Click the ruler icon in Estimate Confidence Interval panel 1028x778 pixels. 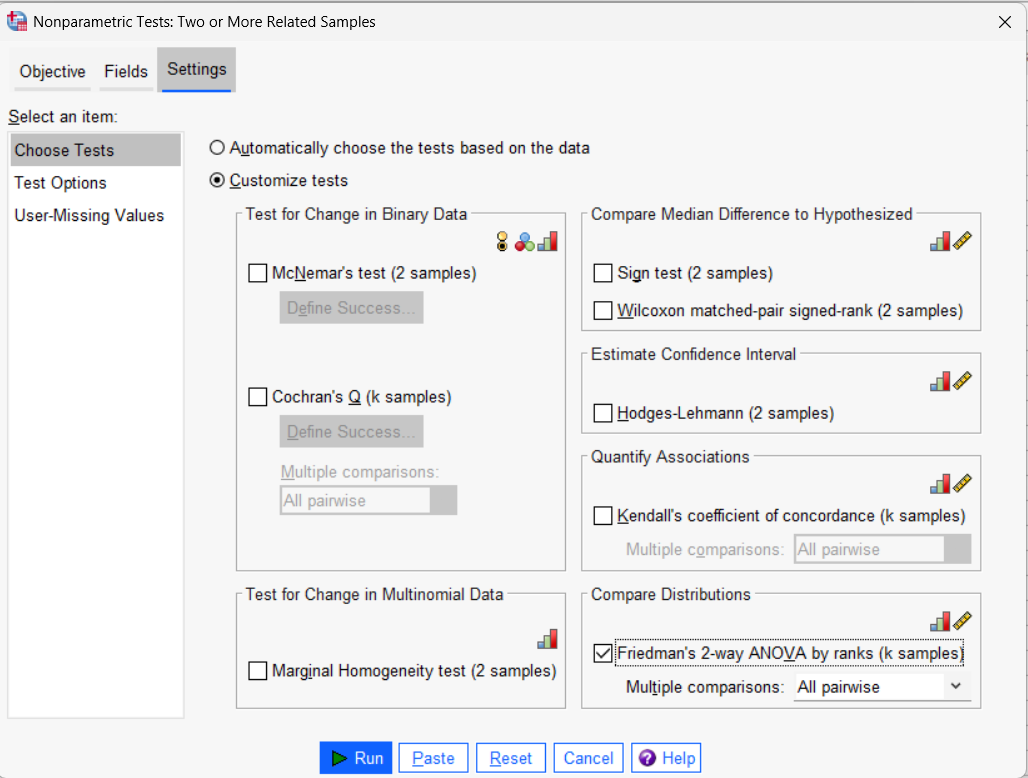pos(960,381)
